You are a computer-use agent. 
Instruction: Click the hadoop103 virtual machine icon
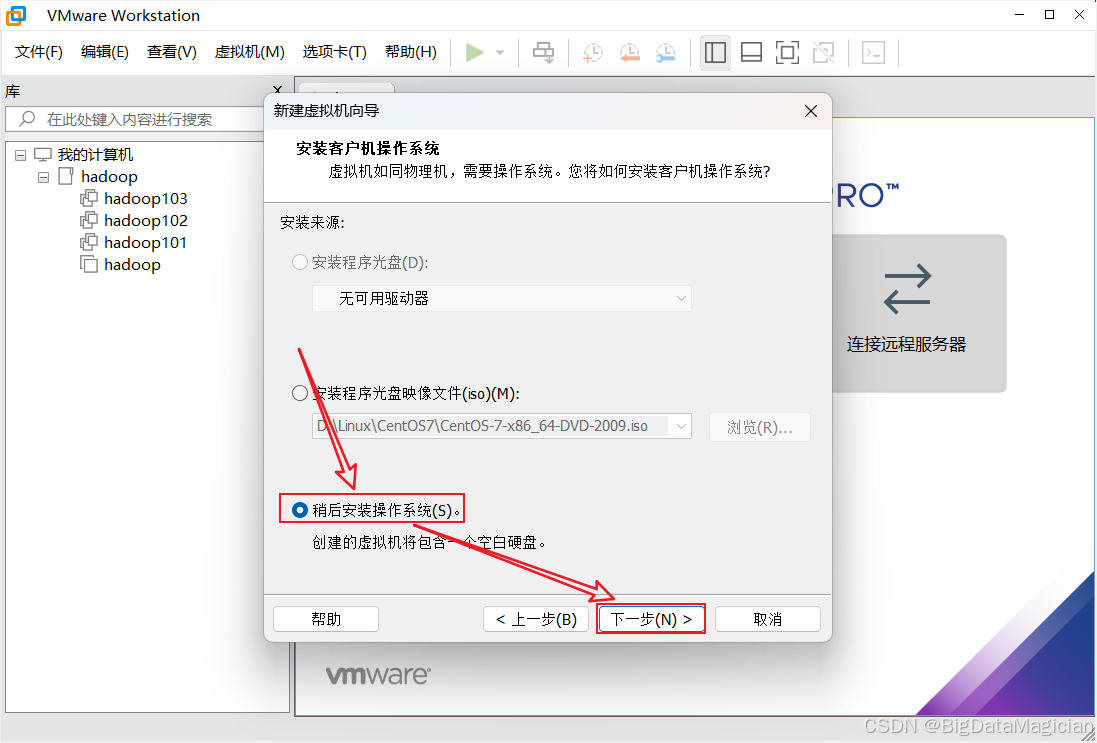89,199
